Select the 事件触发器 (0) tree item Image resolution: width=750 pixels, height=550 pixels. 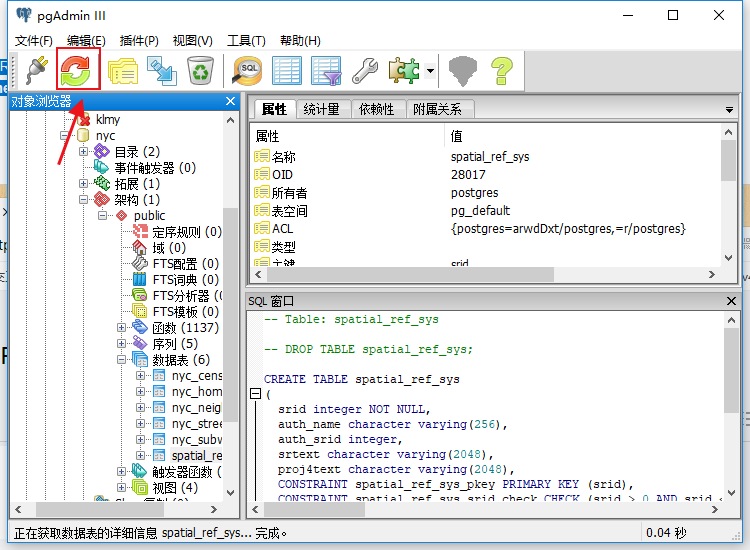coord(155,168)
